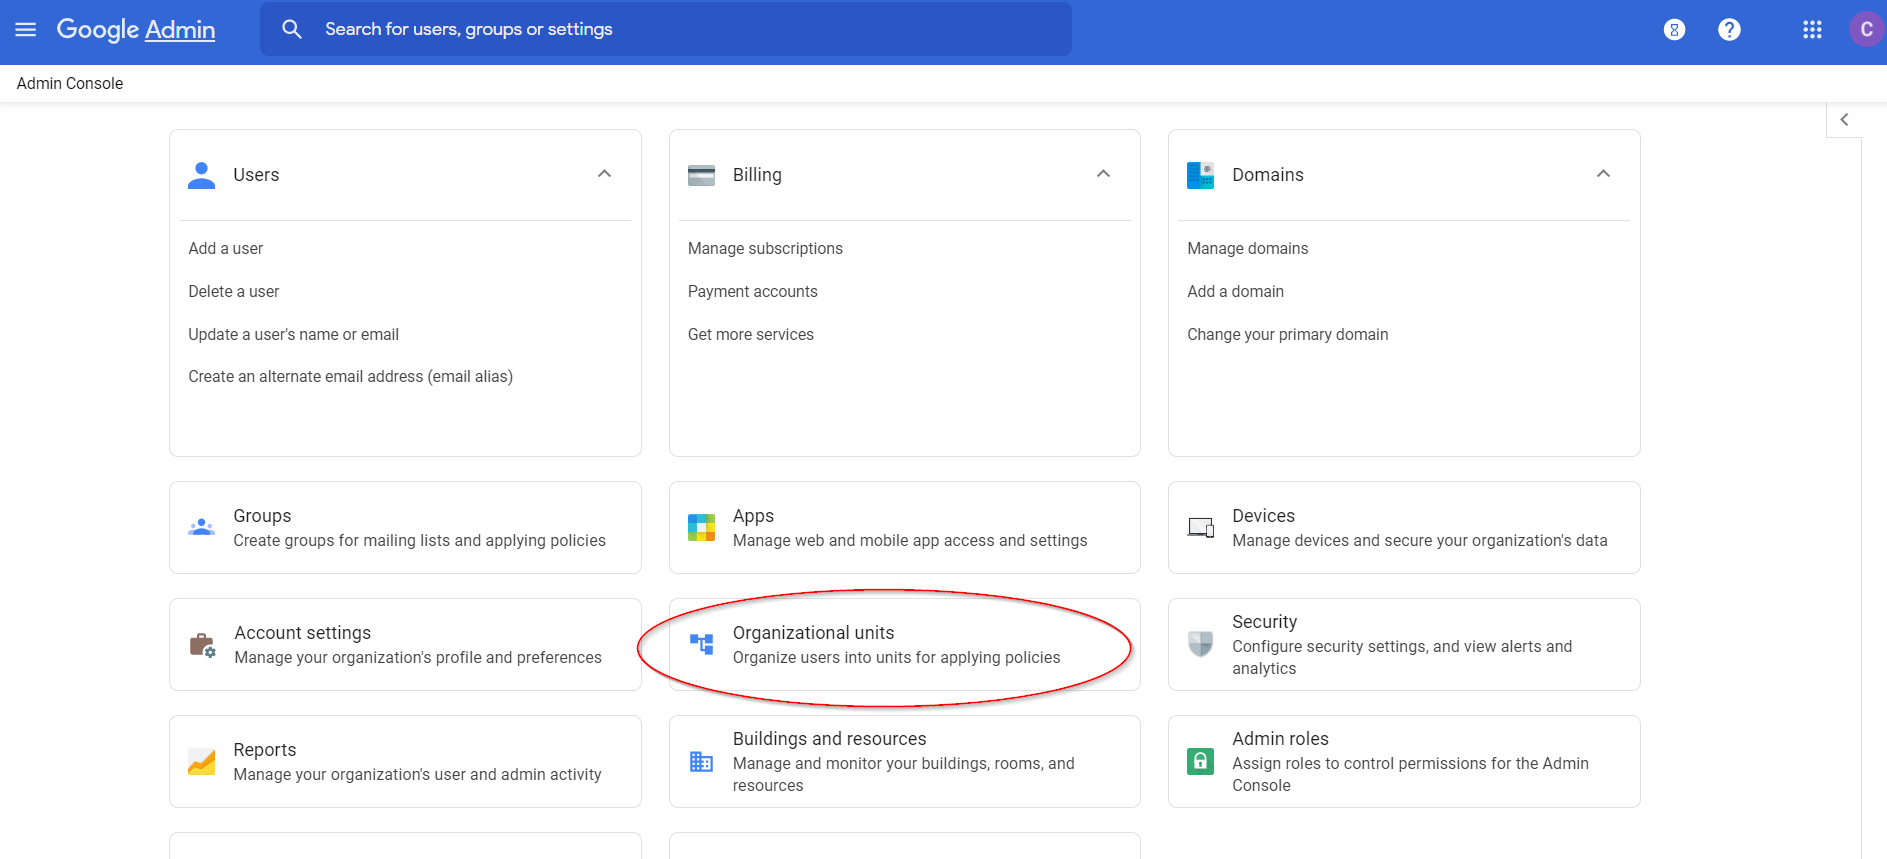Screen dimensions: 1887x859
Task: Open the account avatar with letter C
Action: 1866,30
